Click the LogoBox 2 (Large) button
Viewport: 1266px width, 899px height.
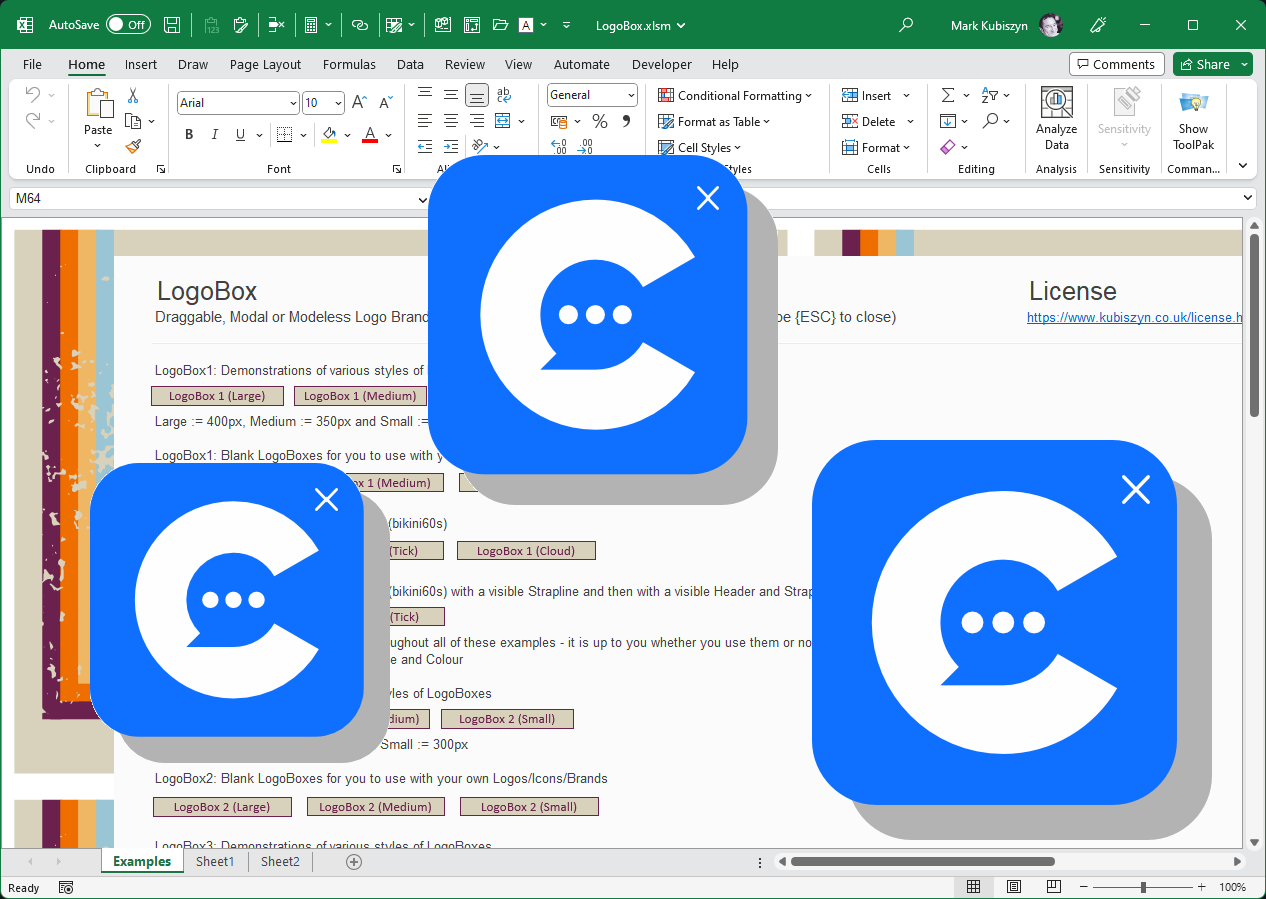click(x=222, y=807)
